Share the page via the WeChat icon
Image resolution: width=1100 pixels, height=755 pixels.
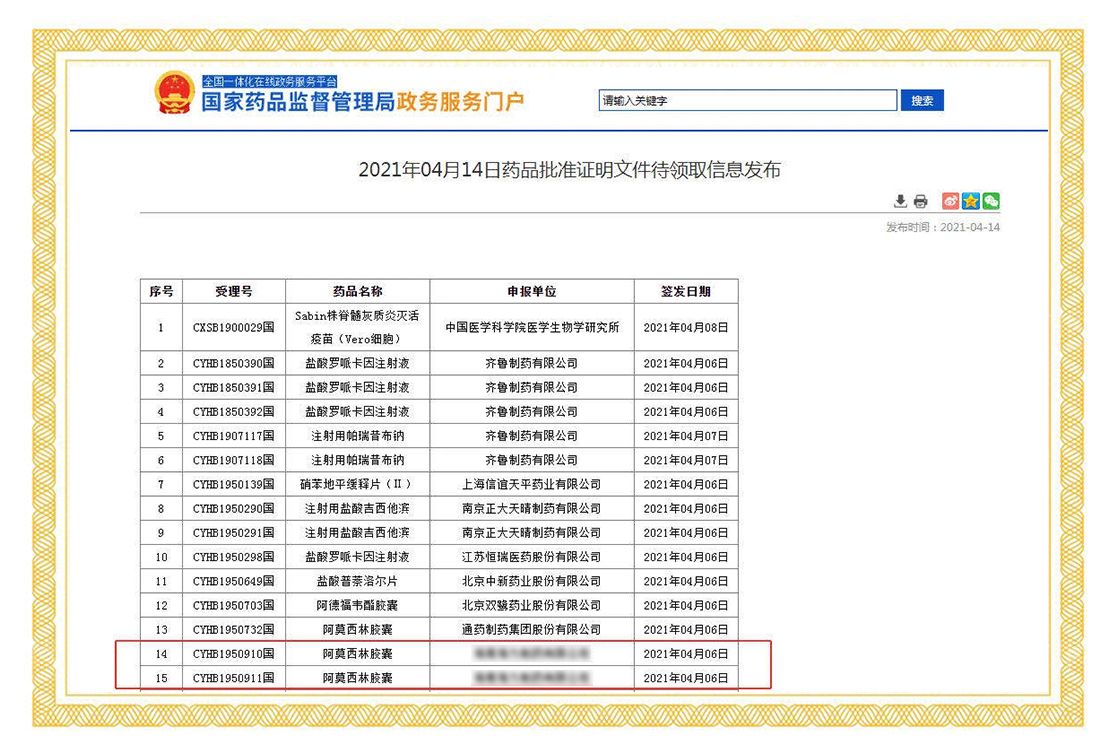click(991, 201)
